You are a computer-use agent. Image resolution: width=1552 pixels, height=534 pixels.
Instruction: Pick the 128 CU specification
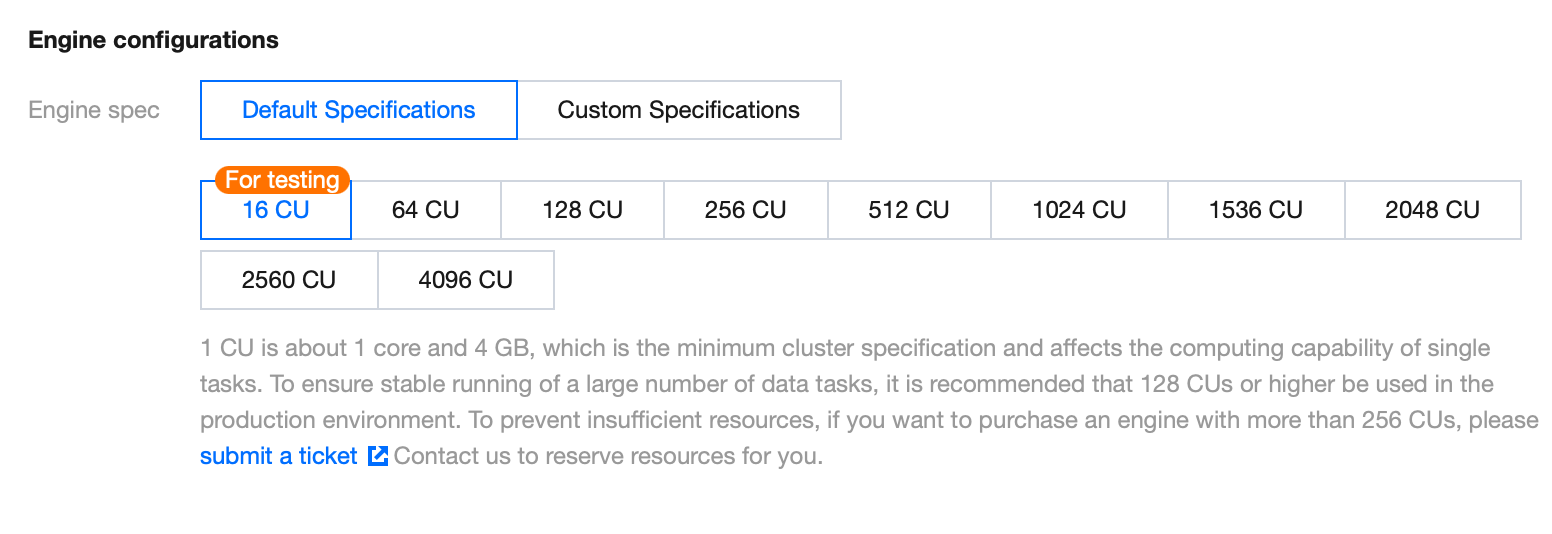tap(582, 210)
